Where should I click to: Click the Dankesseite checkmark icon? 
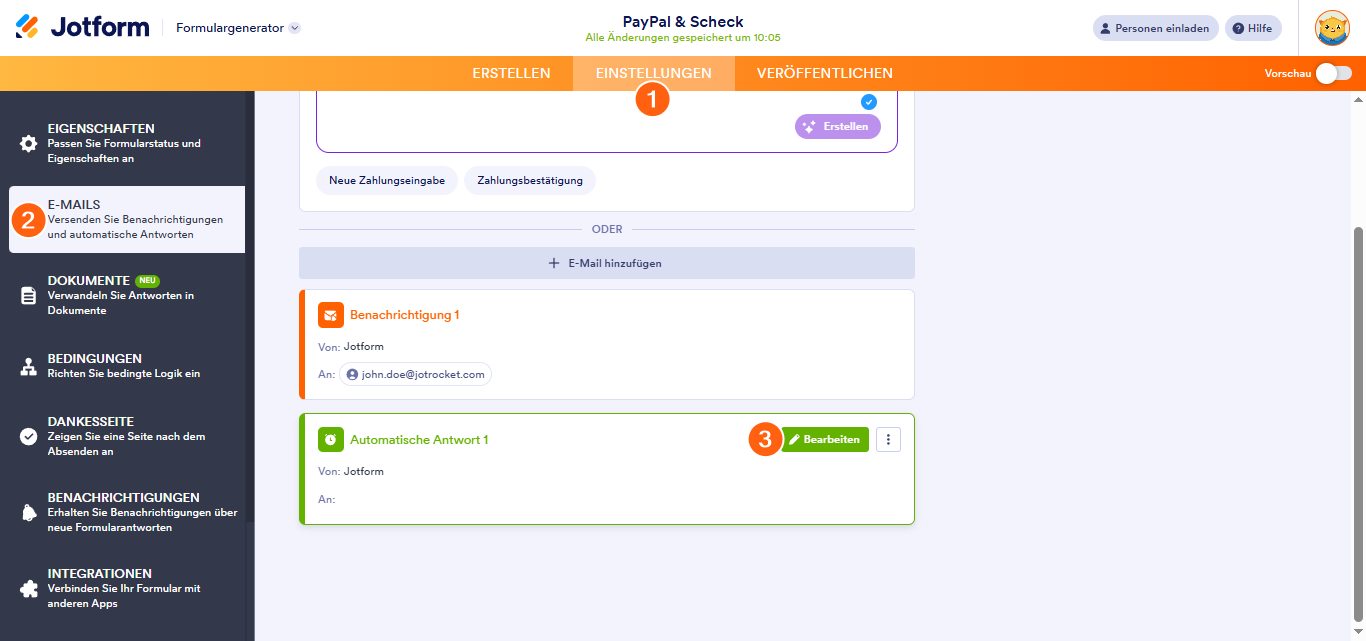tap(29, 436)
